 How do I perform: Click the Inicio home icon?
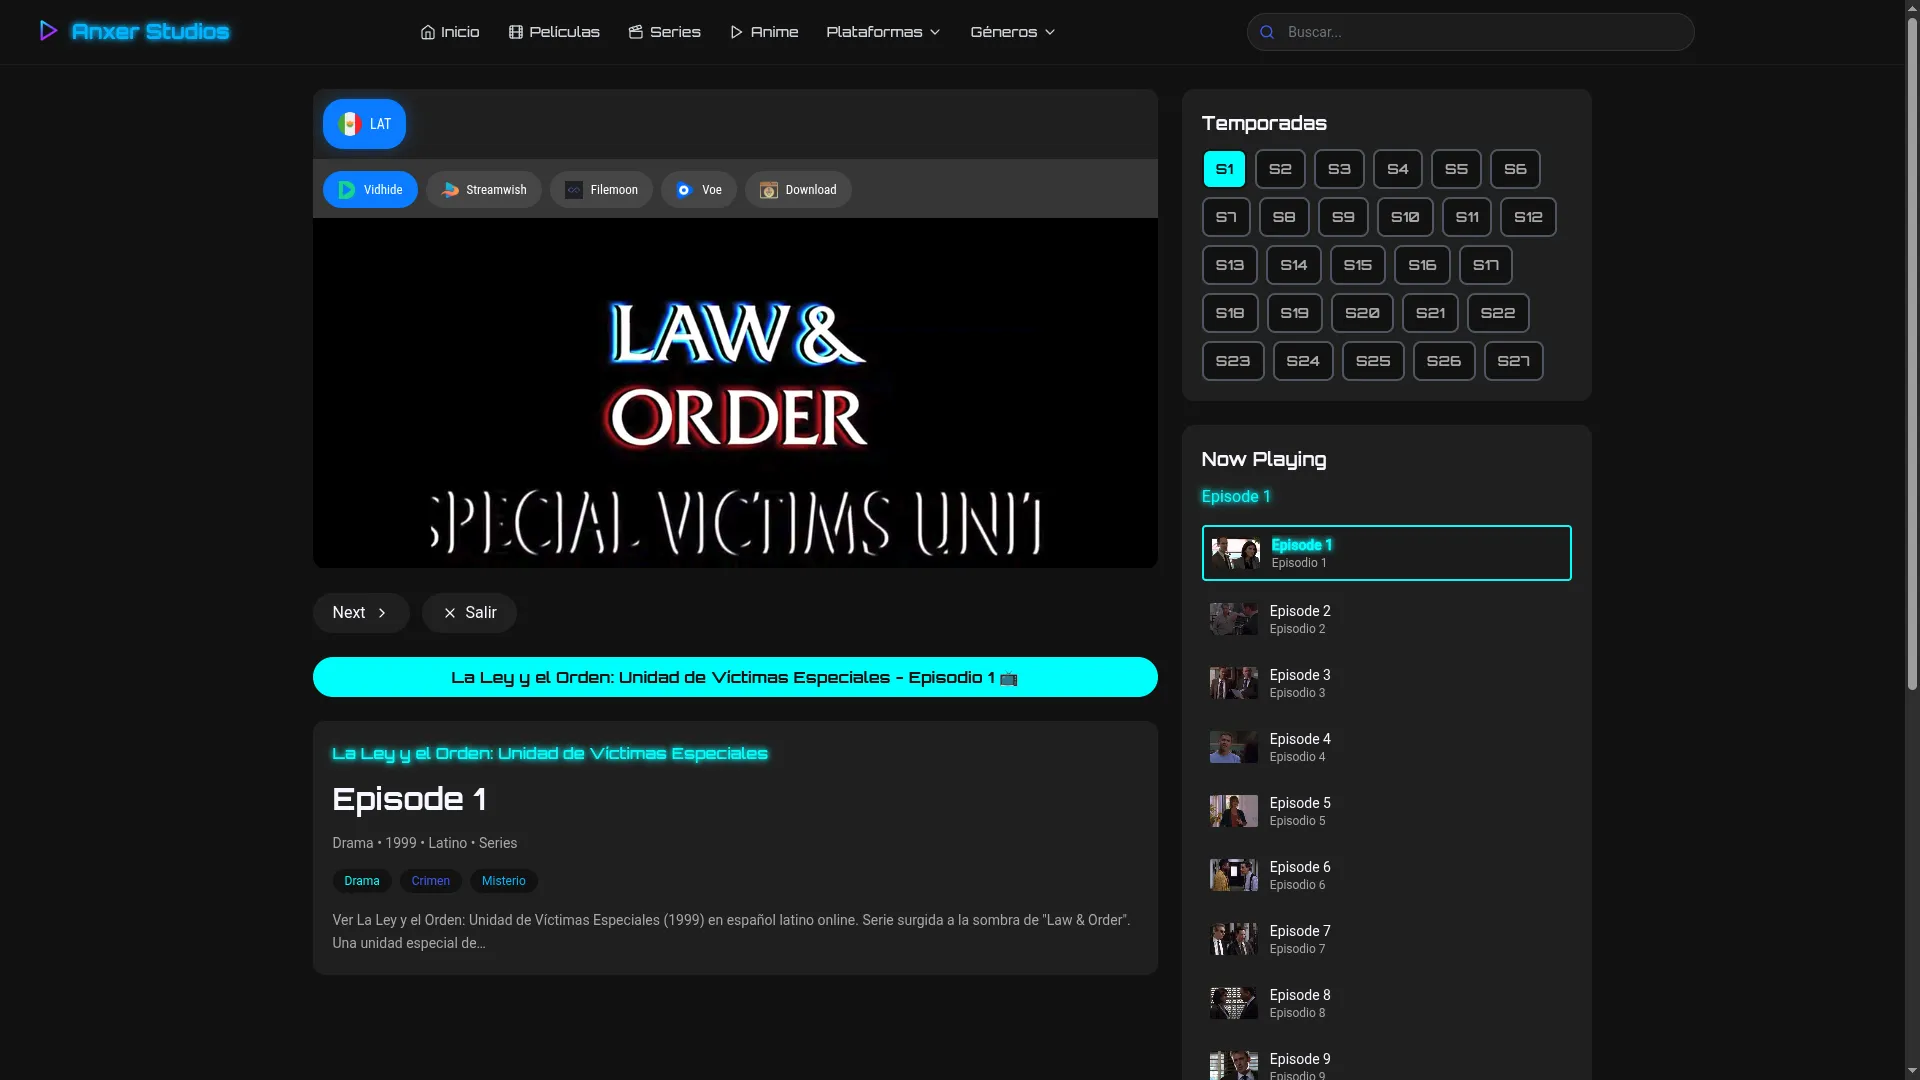pos(428,32)
